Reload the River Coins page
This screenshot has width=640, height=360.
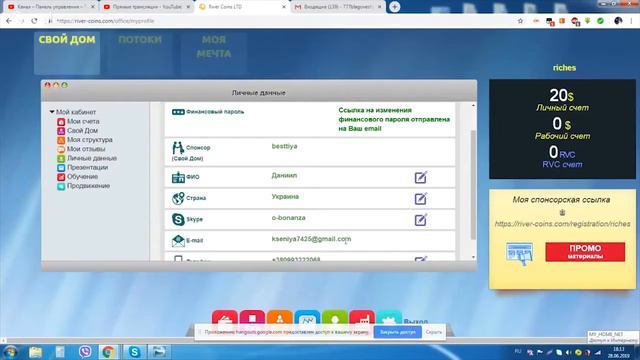click(x=34, y=21)
